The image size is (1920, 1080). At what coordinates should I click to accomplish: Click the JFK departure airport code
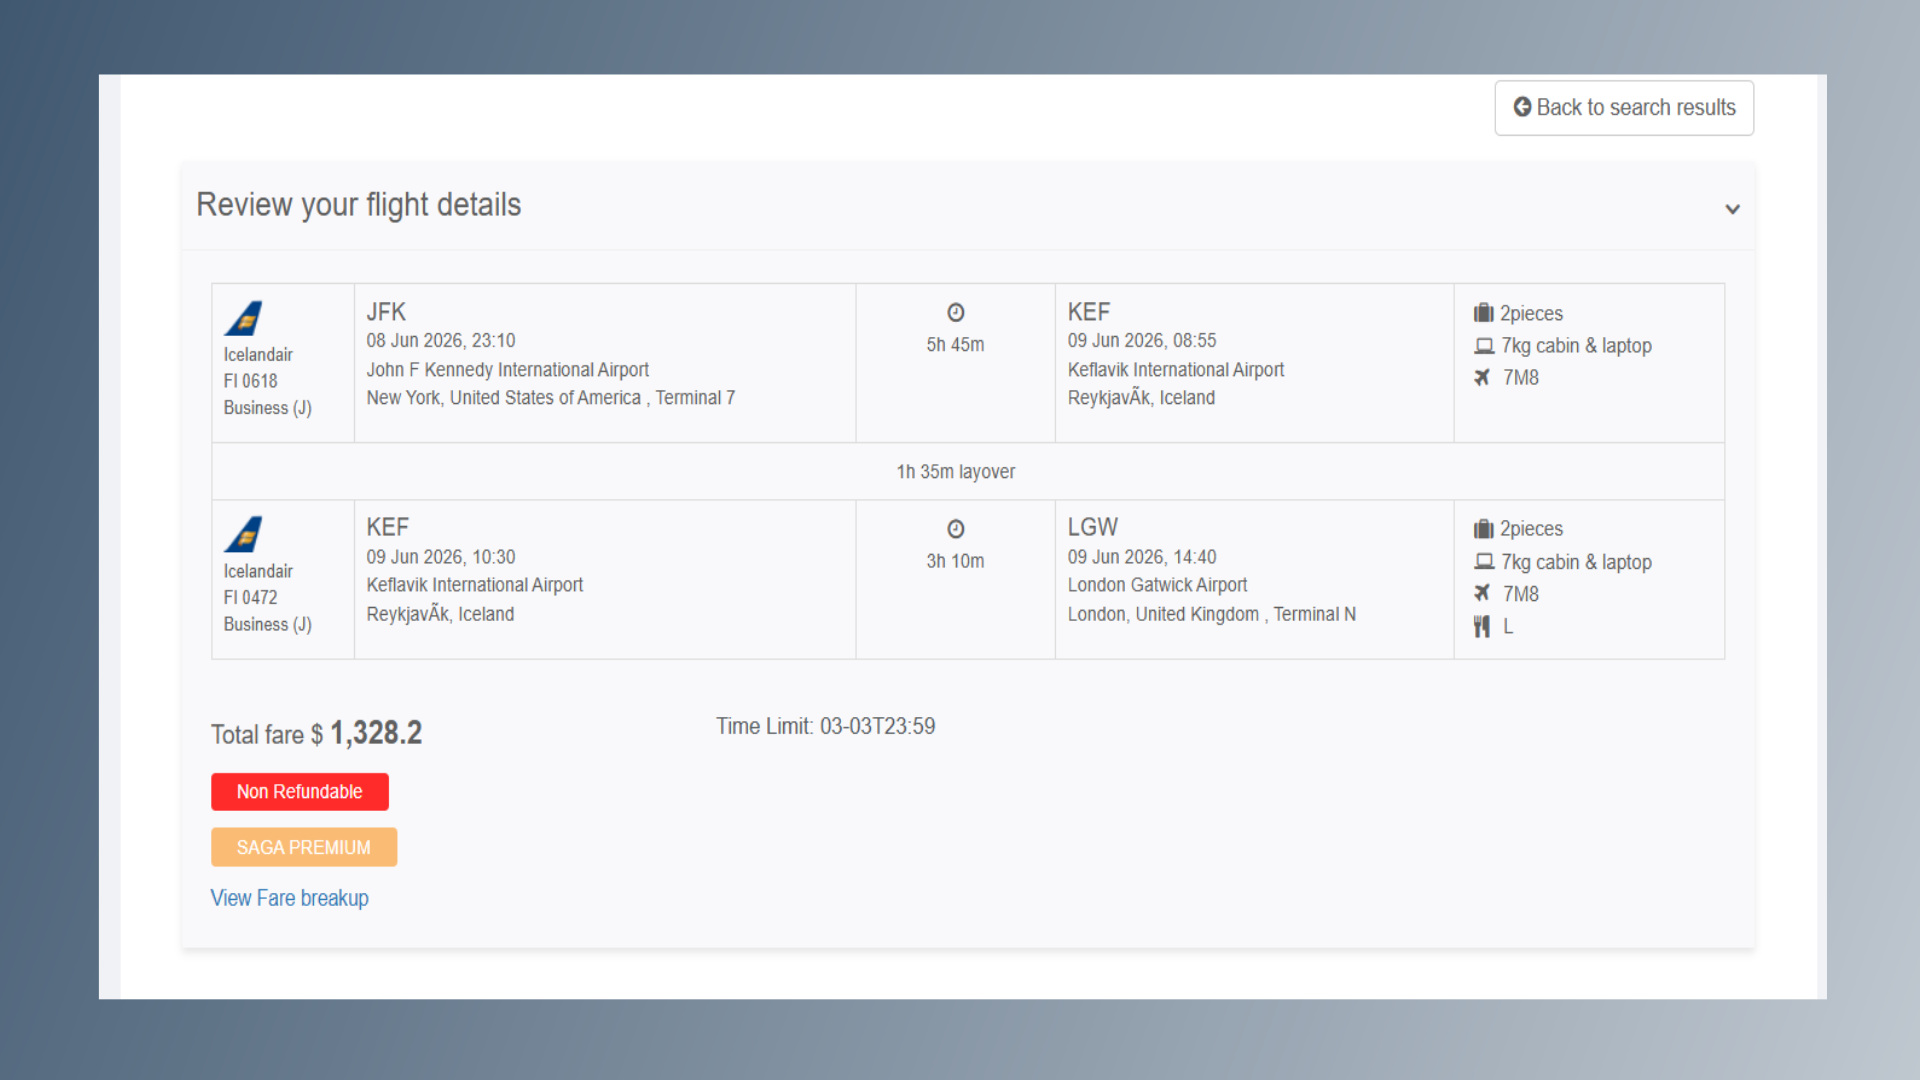coord(386,312)
